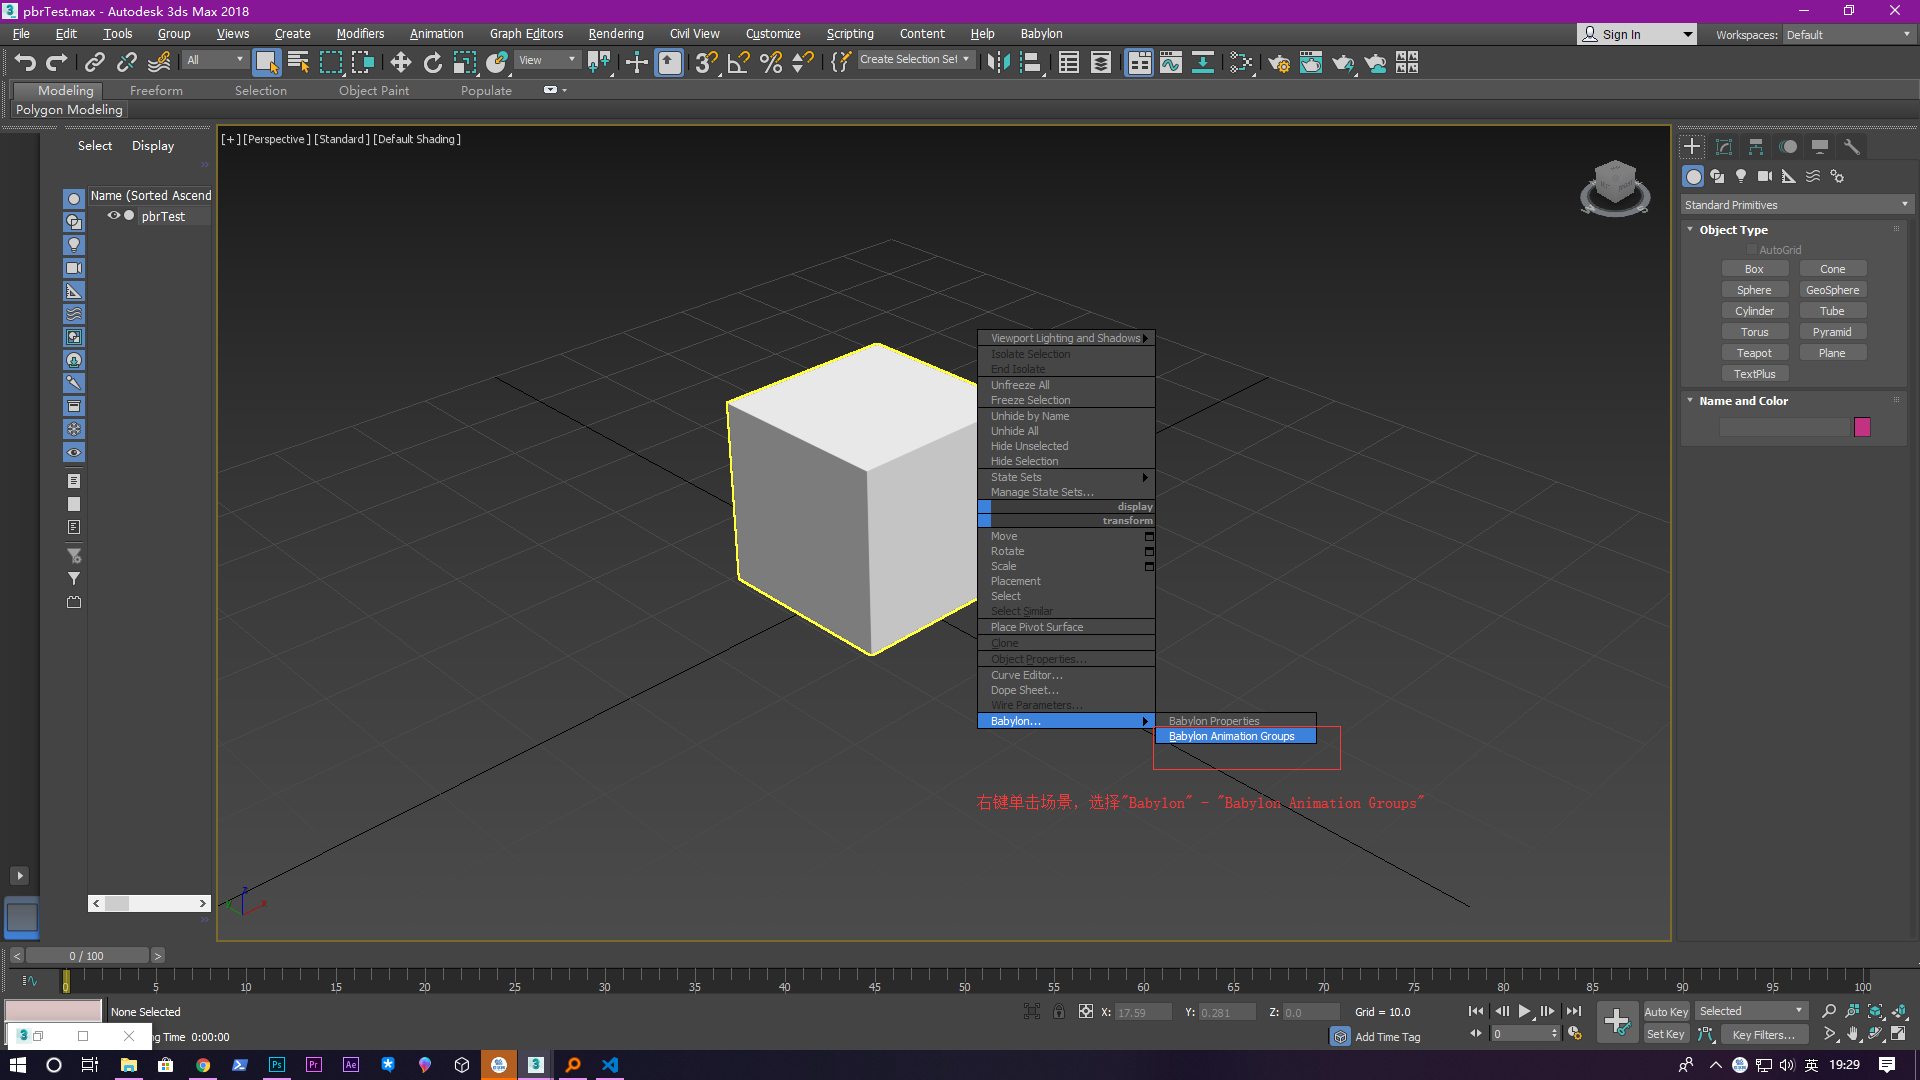Viewport: 1920px width, 1080px height.
Task: Click the Undo arrow icon
Action: pyautogui.click(x=25, y=63)
